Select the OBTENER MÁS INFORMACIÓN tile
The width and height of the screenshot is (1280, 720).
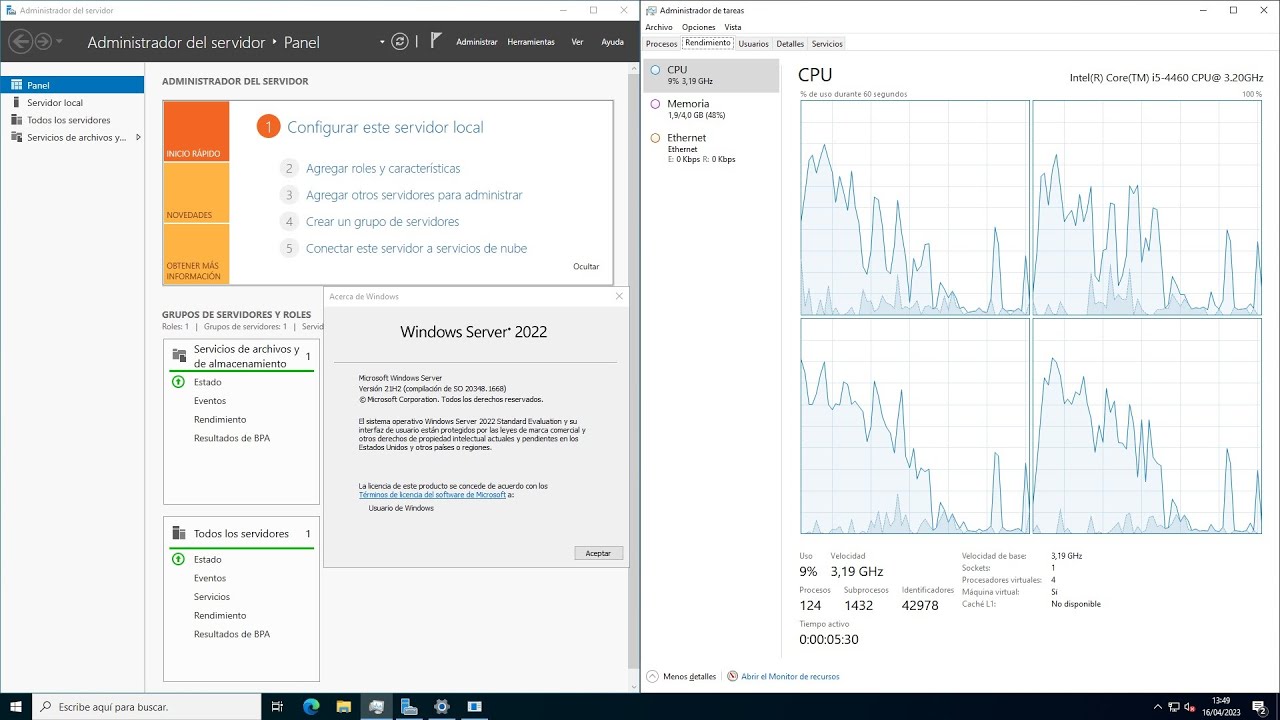(196, 254)
